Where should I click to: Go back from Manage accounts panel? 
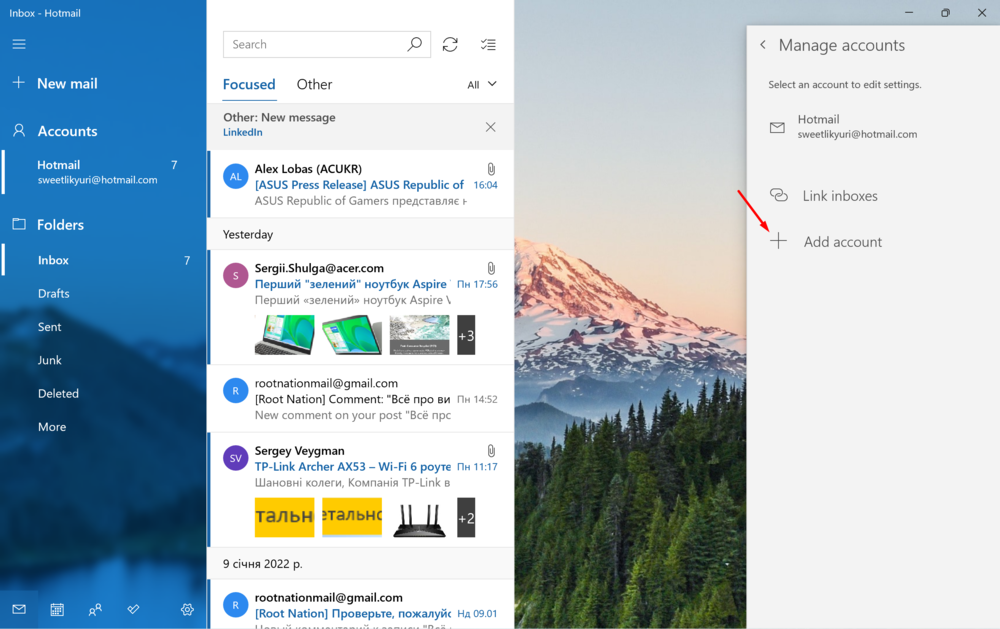point(763,45)
